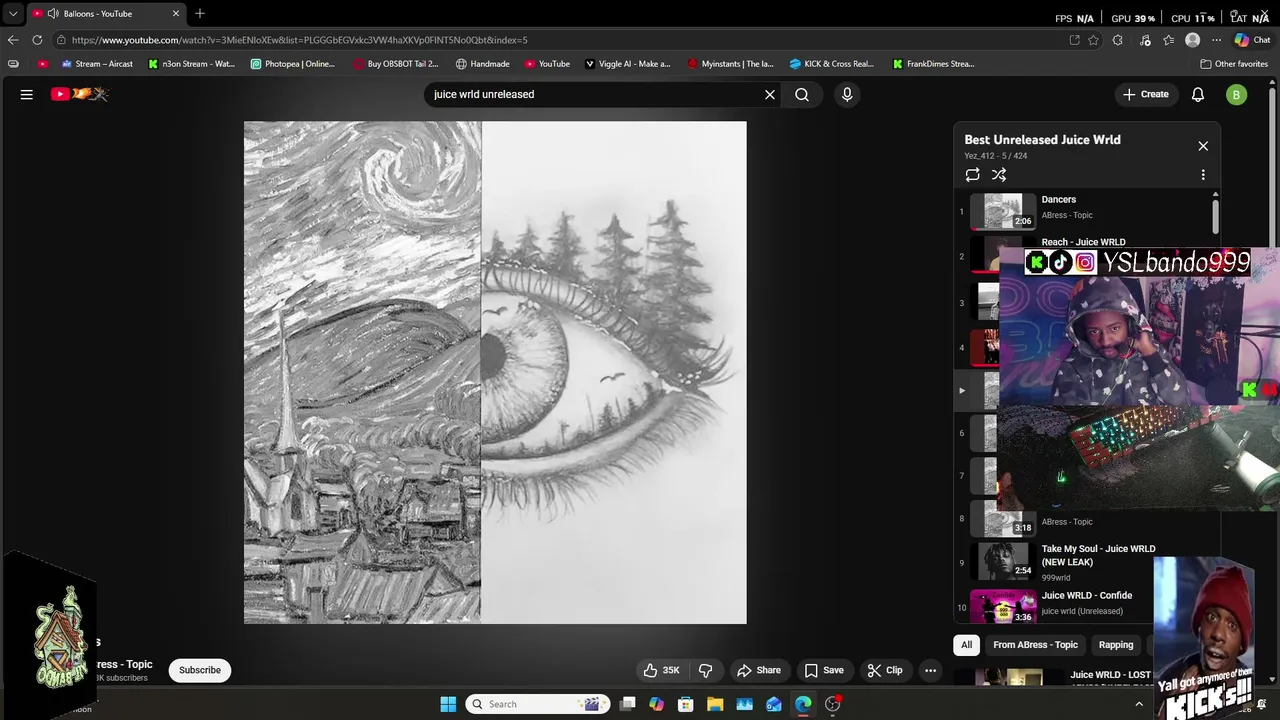
Task: Open the video three-dot more actions menu
Action: point(930,670)
